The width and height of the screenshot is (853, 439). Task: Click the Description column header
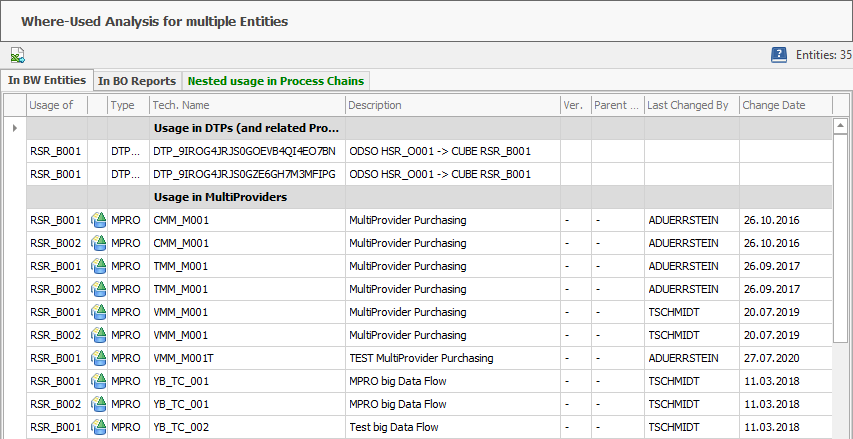pyautogui.click(x=452, y=105)
